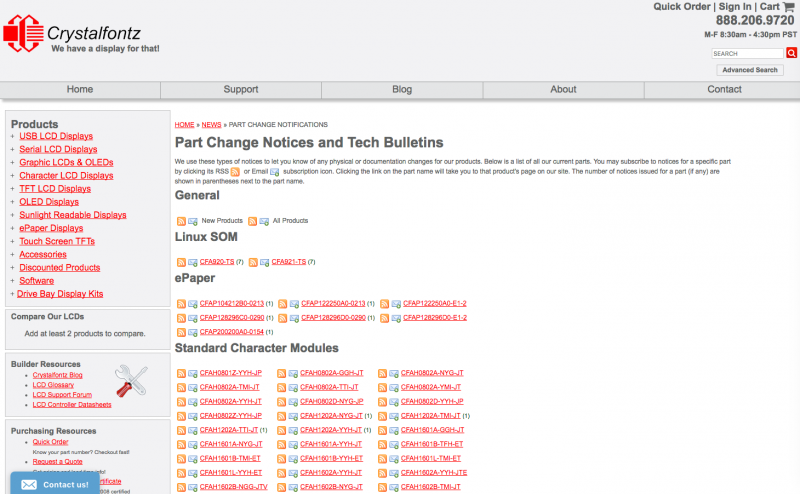Open the Contact us chat widget
800x494 pixels.
(x=55, y=484)
